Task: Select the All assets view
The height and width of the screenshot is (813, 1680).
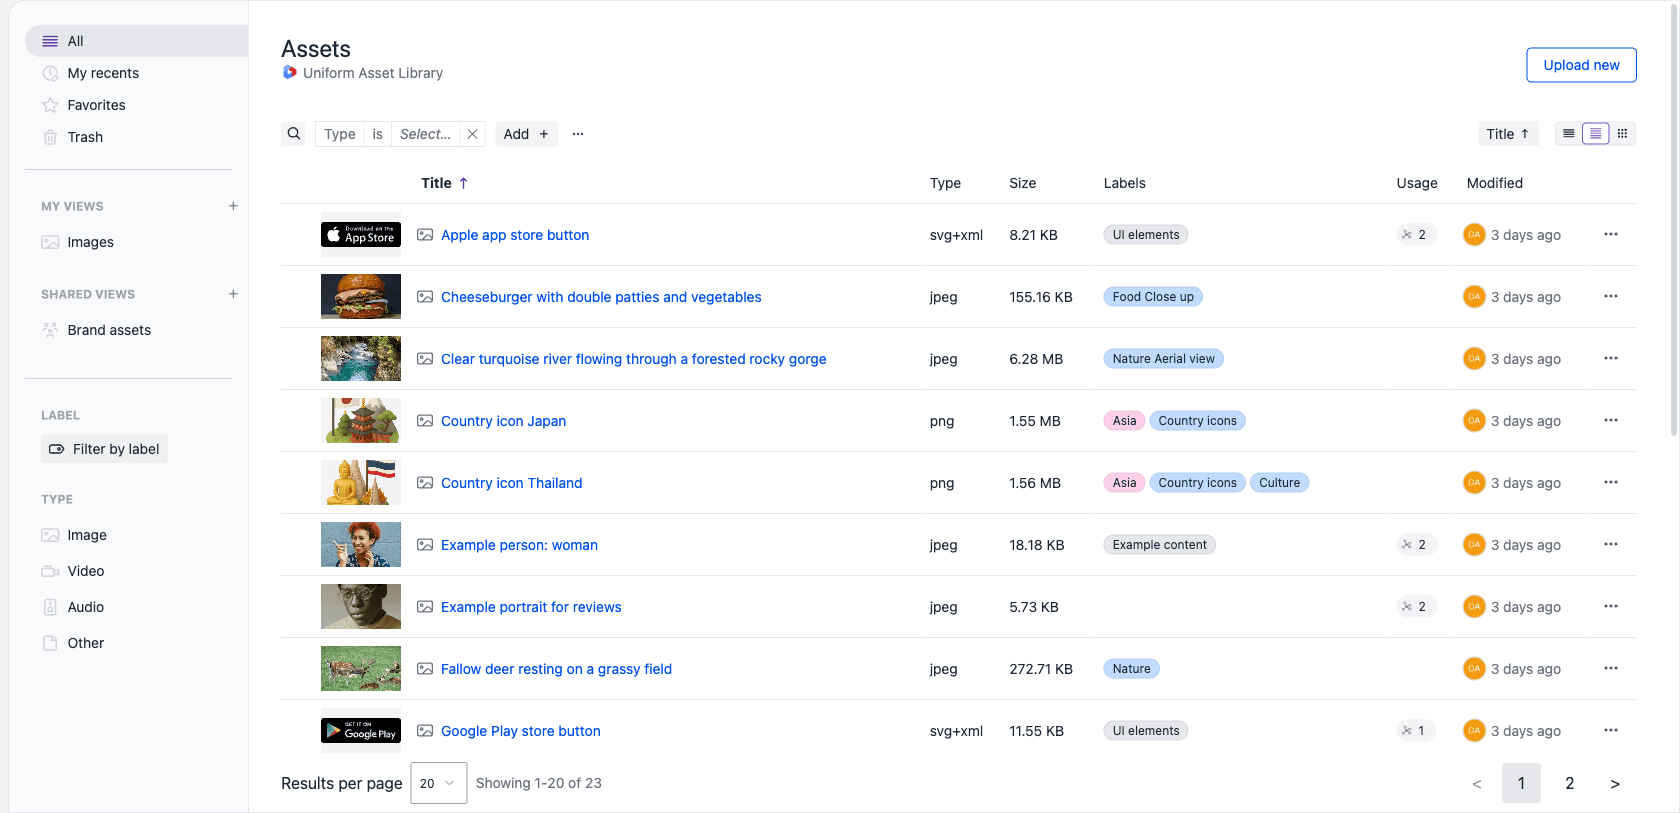Action: pyautogui.click(x=137, y=41)
